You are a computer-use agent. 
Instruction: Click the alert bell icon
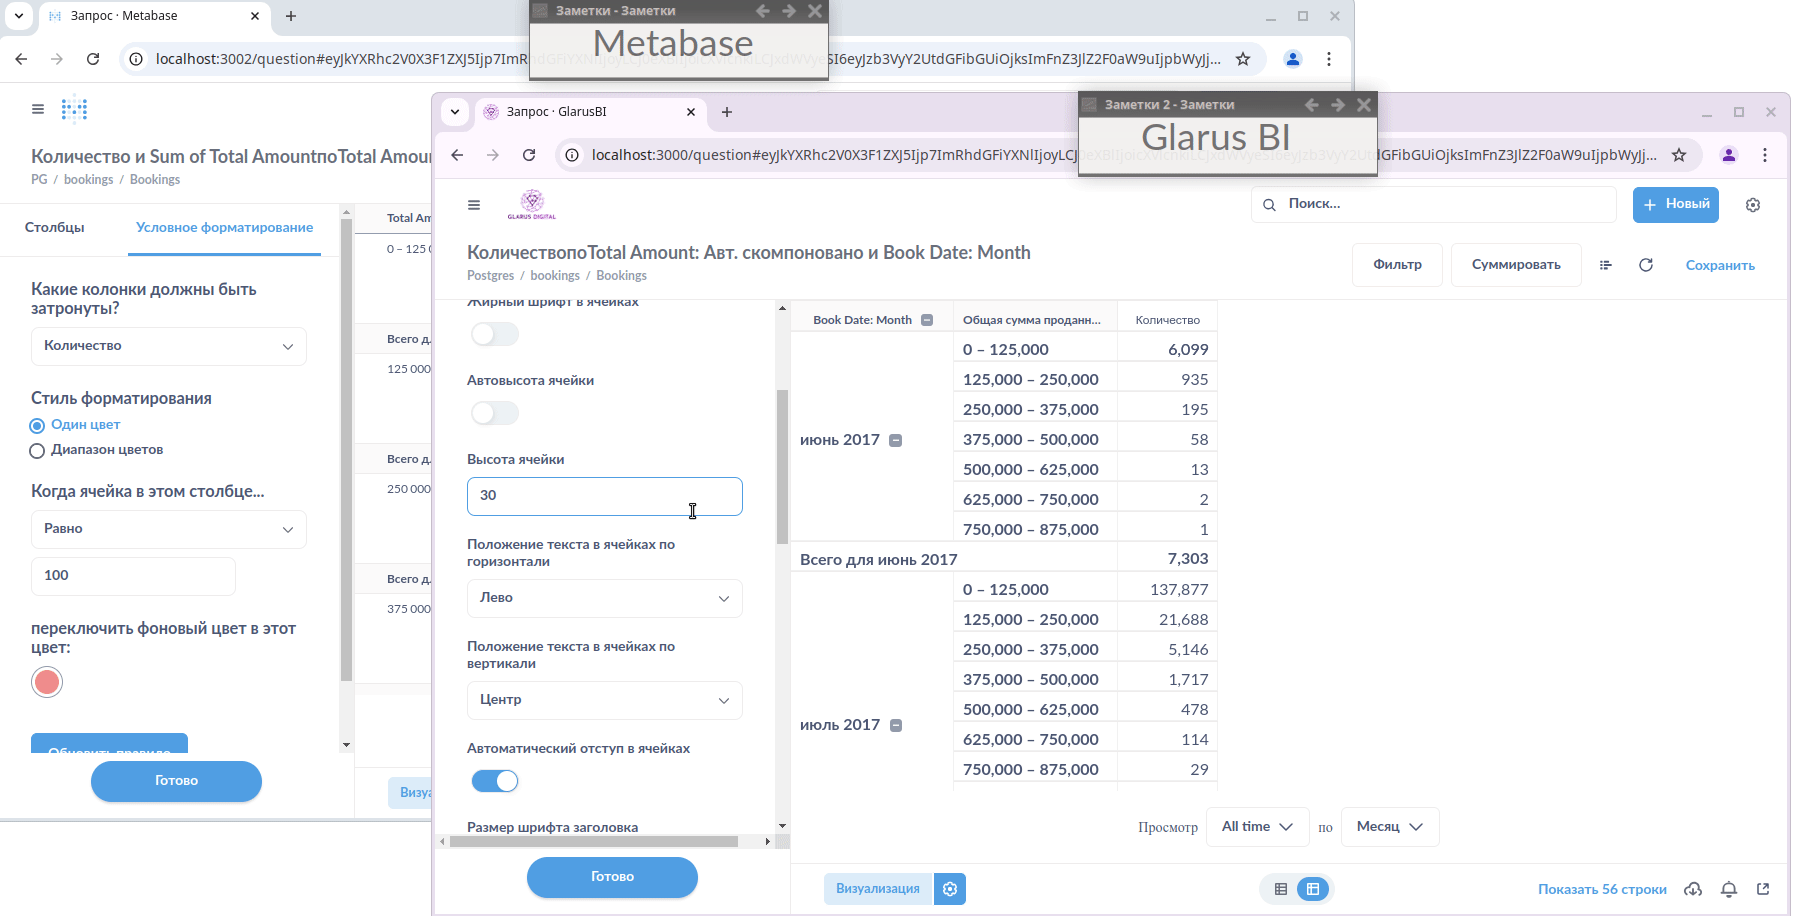(1728, 889)
